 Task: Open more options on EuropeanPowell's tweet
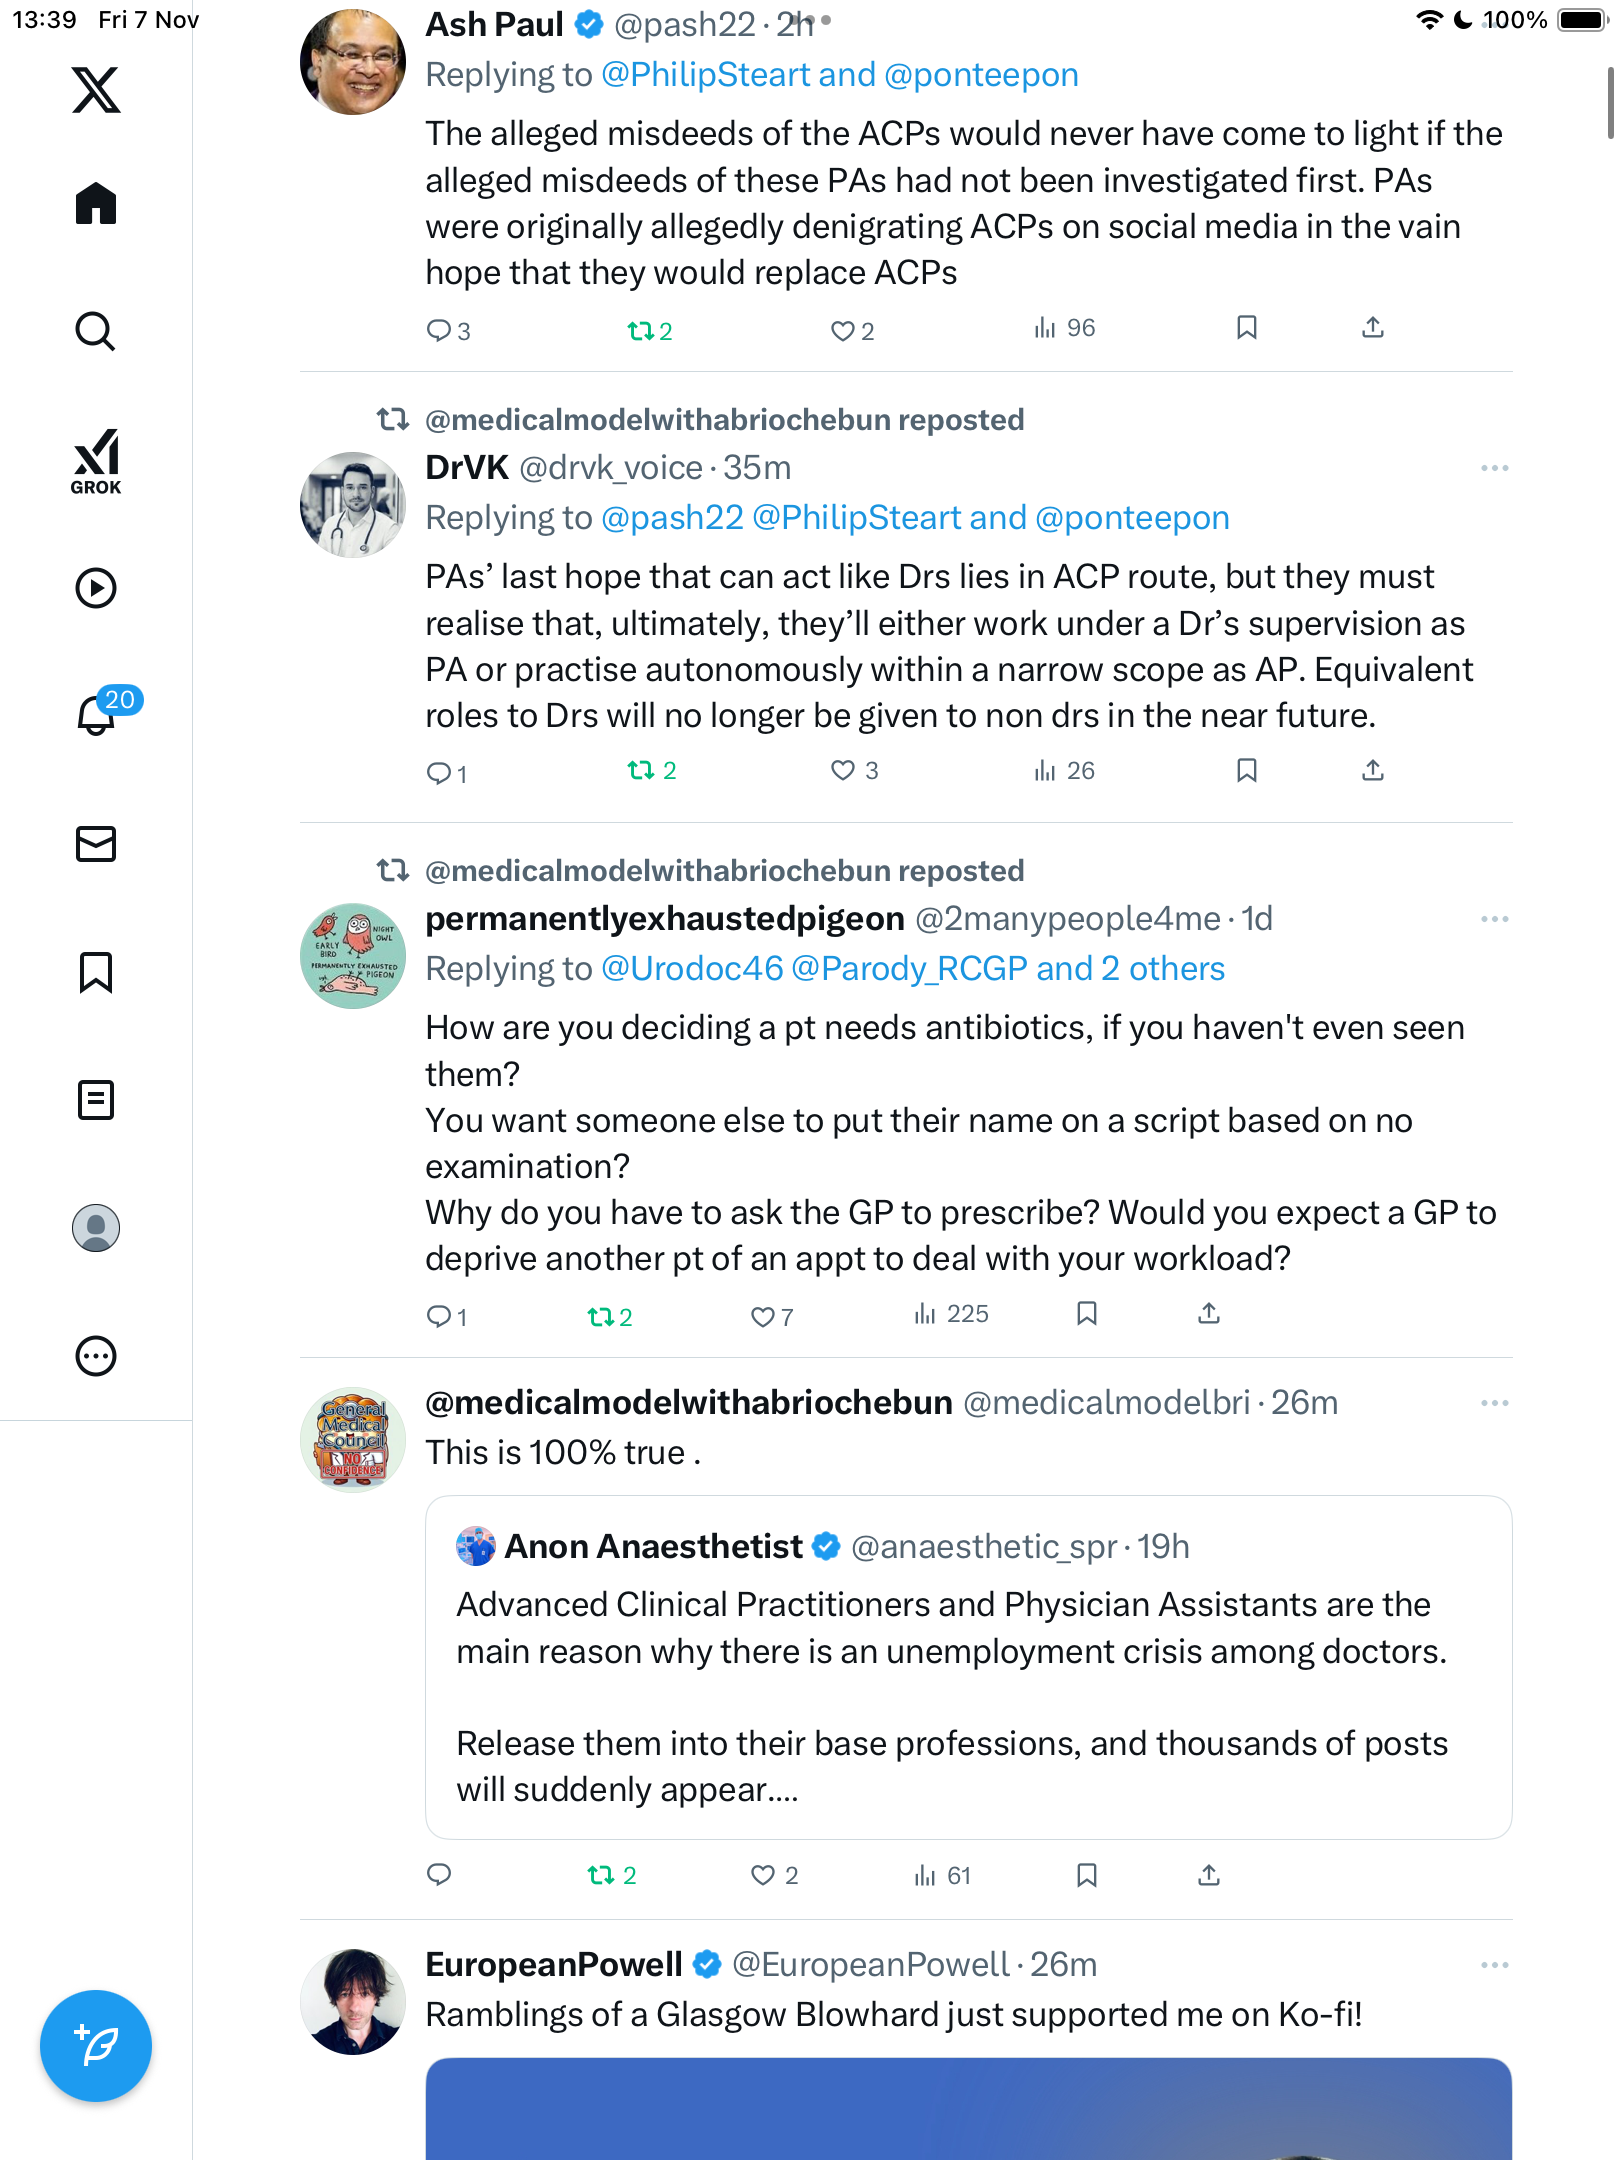click(x=1494, y=1965)
